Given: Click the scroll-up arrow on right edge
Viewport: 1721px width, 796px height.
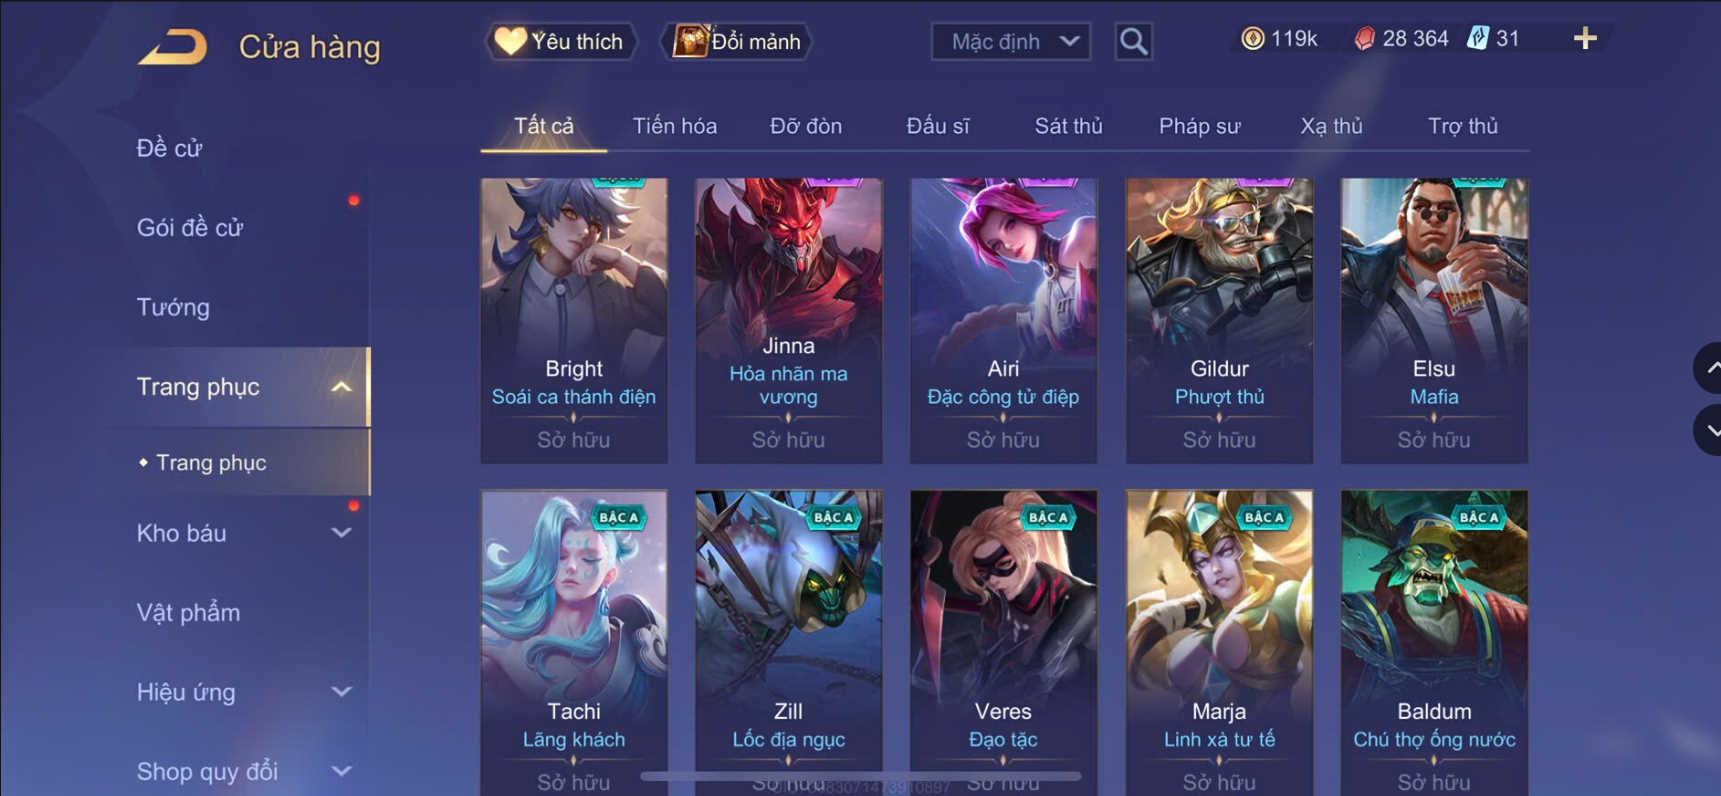Looking at the screenshot, I should coord(1709,368).
